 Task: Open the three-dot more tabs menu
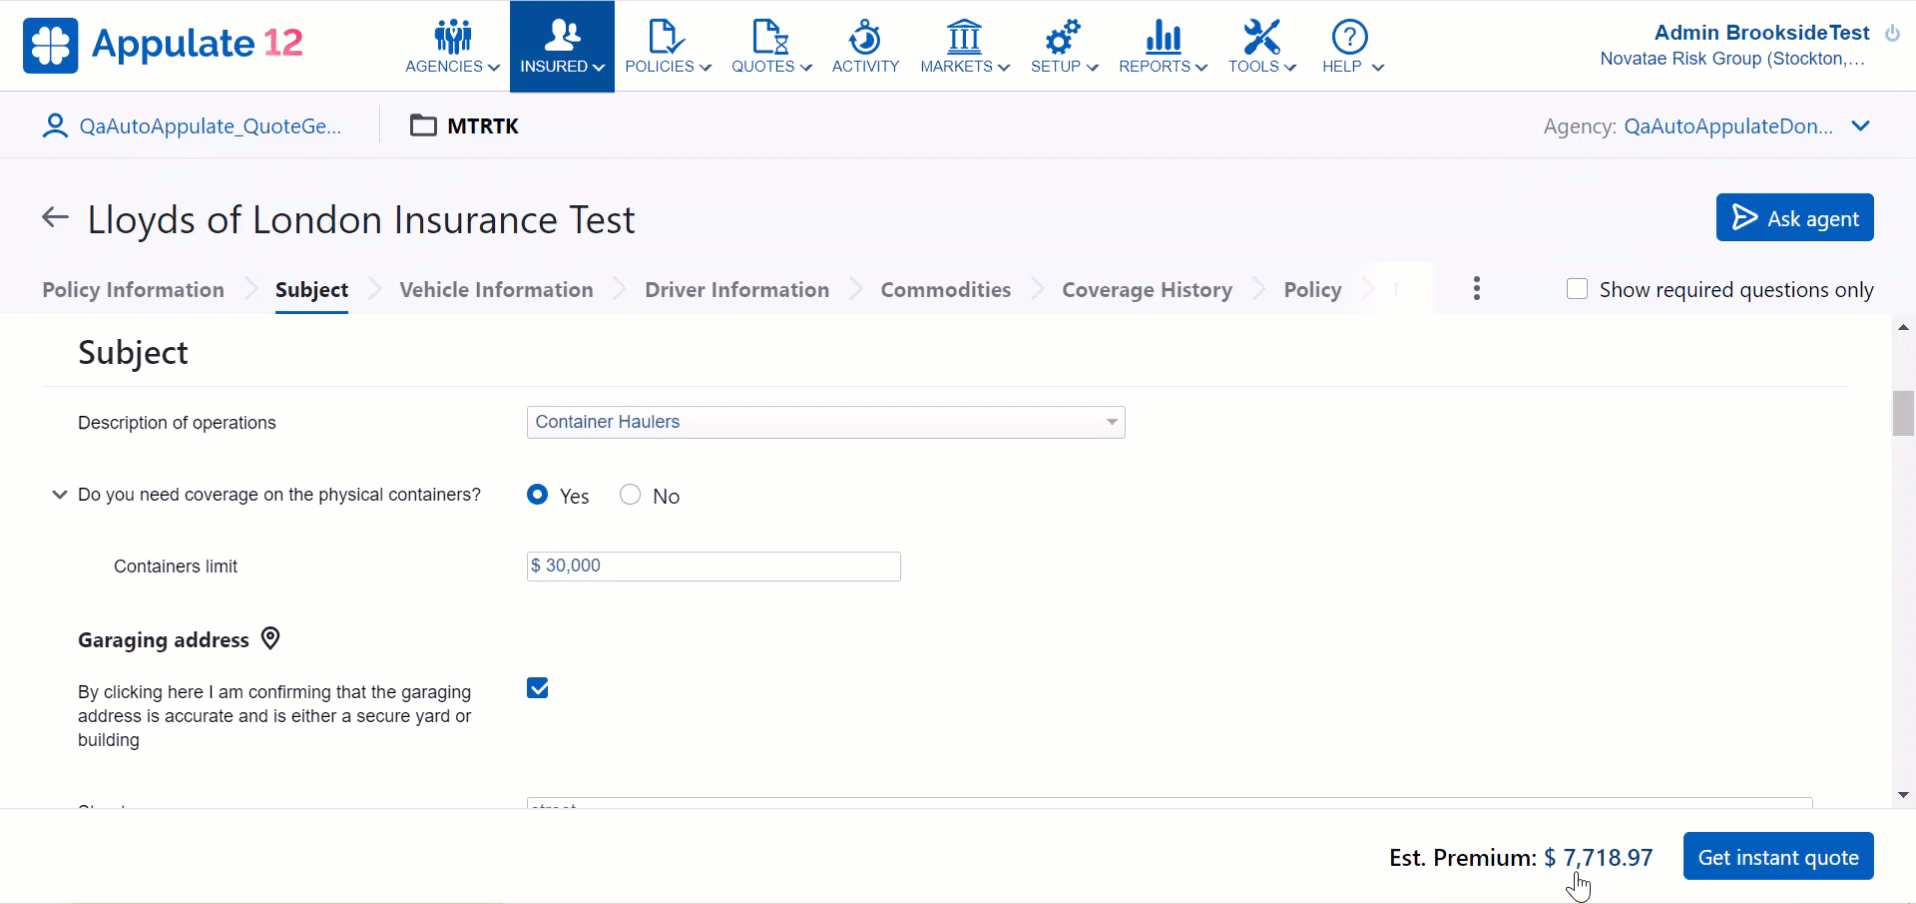pos(1476,289)
